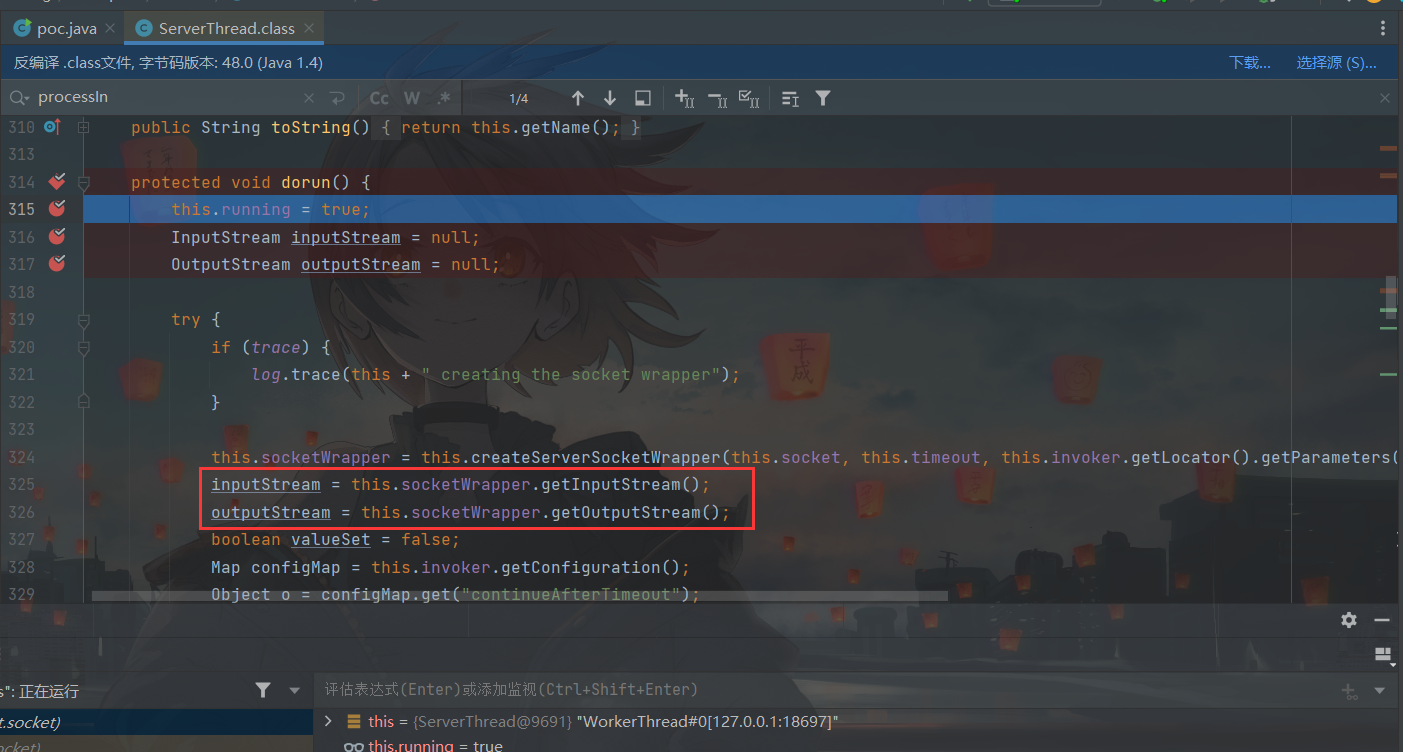This screenshot has width=1403, height=752.
Task: Click the 选择源 (S)... link
Action: pyautogui.click(x=1336, y=63)
